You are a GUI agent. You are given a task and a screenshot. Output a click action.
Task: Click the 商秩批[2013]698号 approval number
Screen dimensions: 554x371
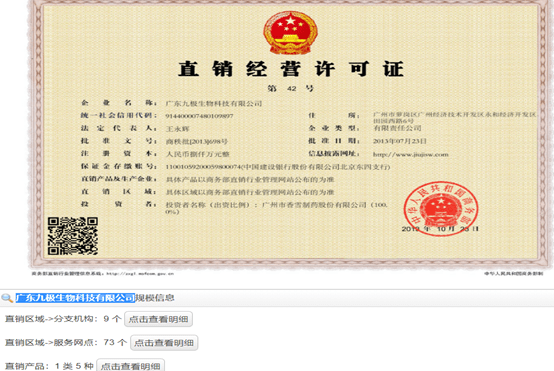(x=197, y=141)
